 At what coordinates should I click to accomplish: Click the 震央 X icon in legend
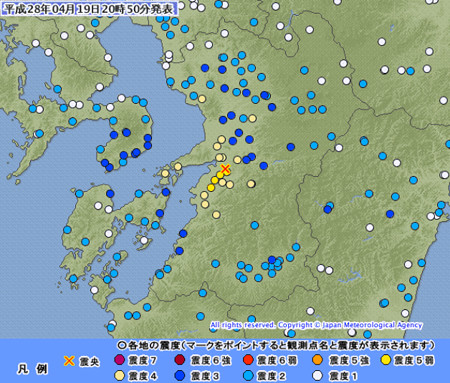tap(69, 361)
